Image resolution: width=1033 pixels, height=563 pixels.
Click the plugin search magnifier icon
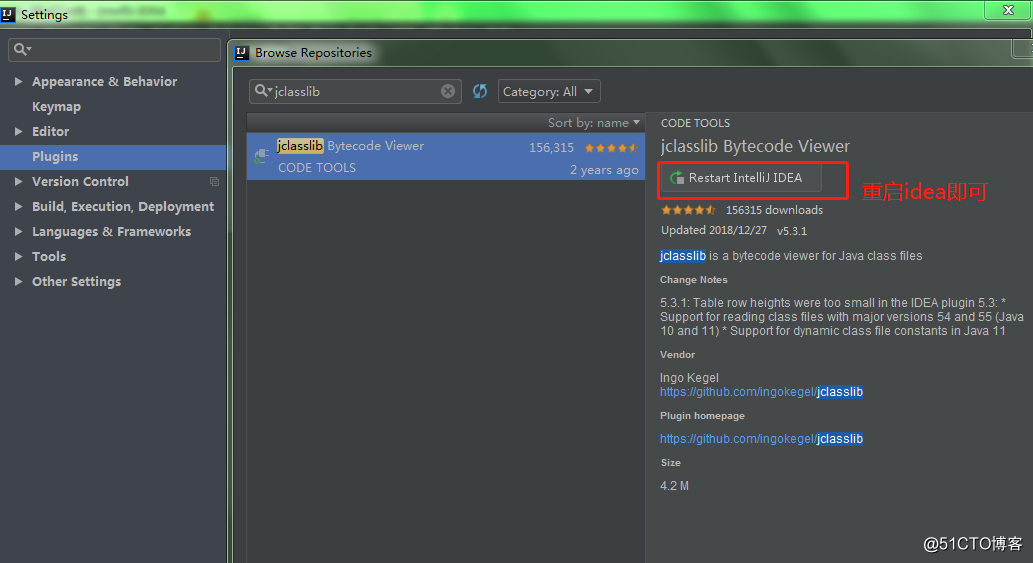tap(263, 91)
